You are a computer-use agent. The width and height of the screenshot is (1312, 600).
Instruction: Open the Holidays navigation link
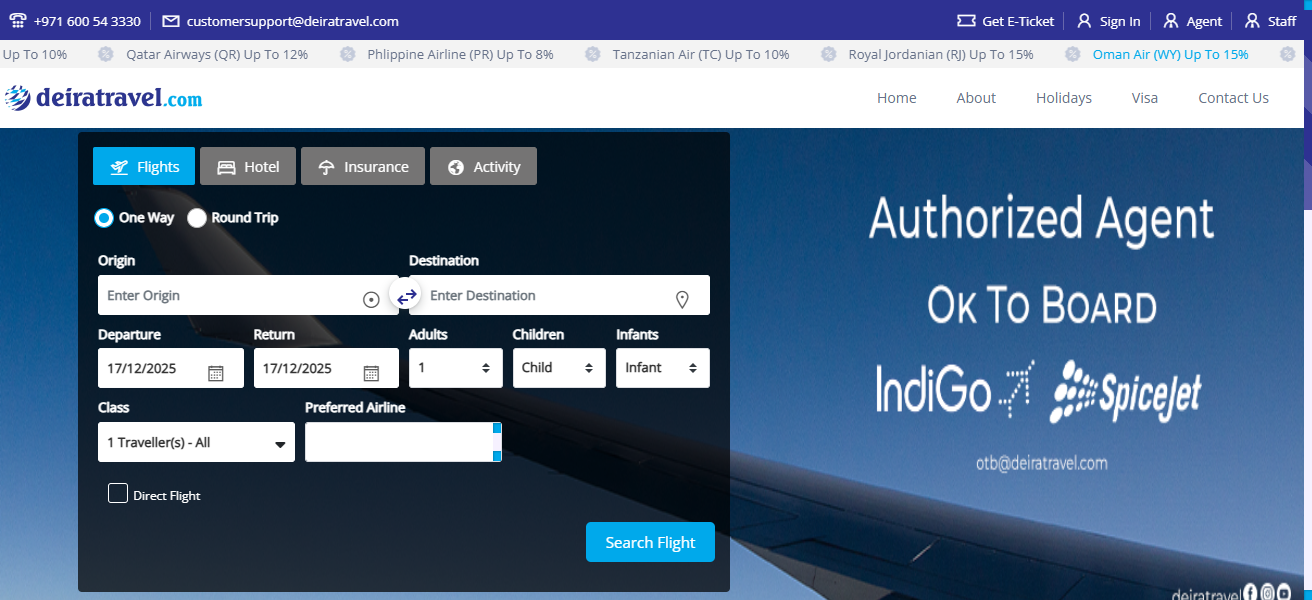click(x=1063, y=98)
